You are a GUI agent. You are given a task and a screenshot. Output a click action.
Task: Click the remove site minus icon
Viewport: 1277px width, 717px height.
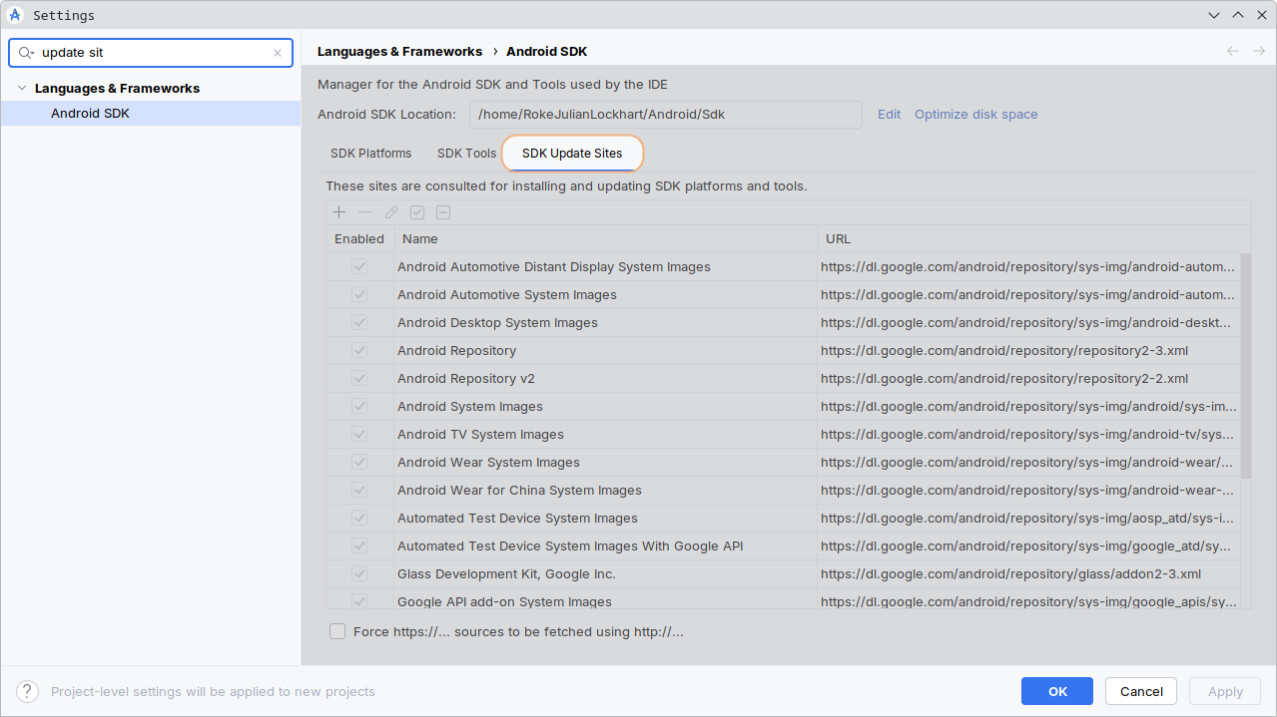(365, 212)
